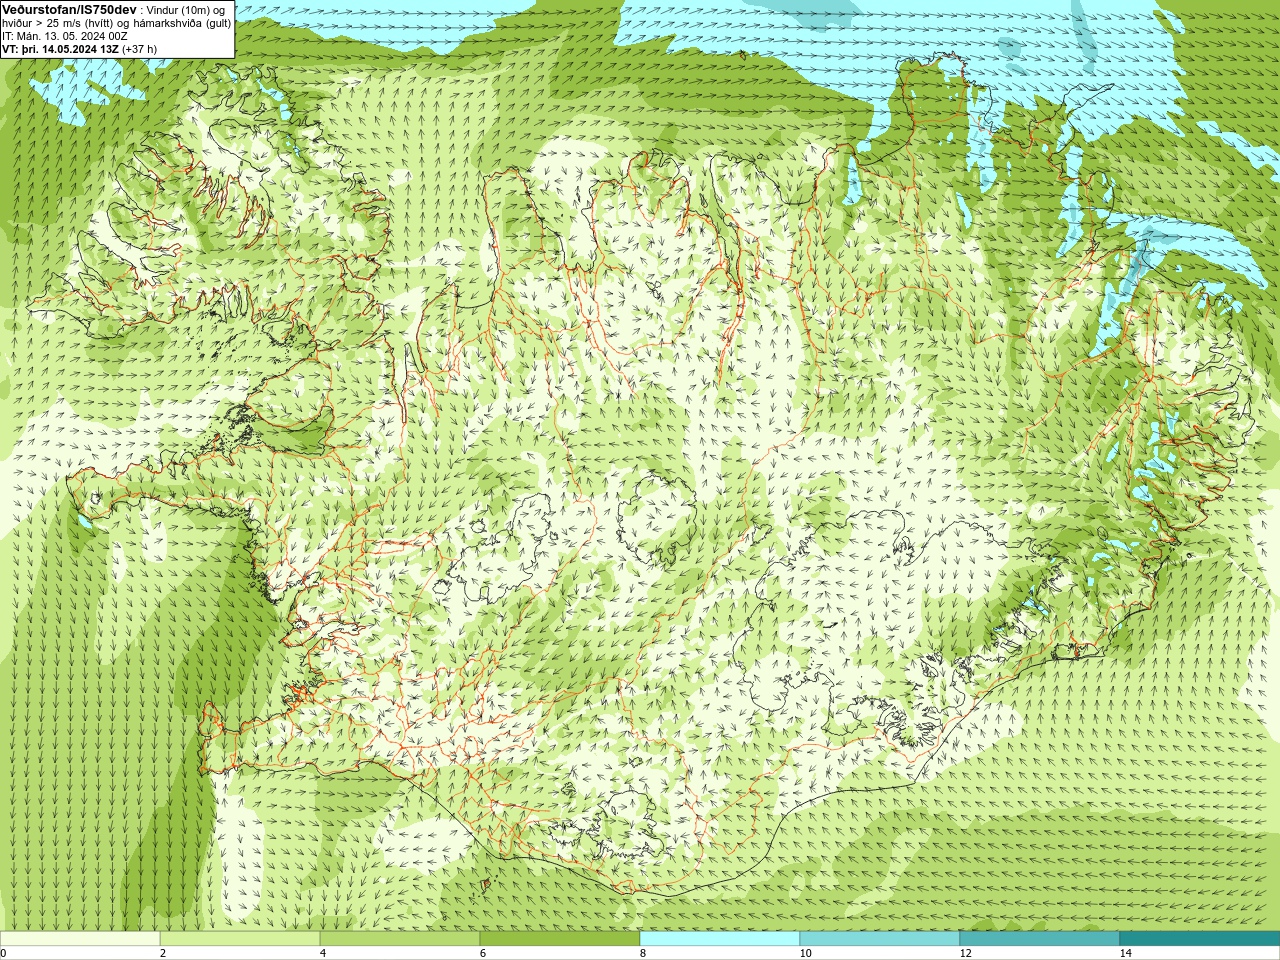Click the legend label '0'
The image size is (1280, 960).
point(3,953)
